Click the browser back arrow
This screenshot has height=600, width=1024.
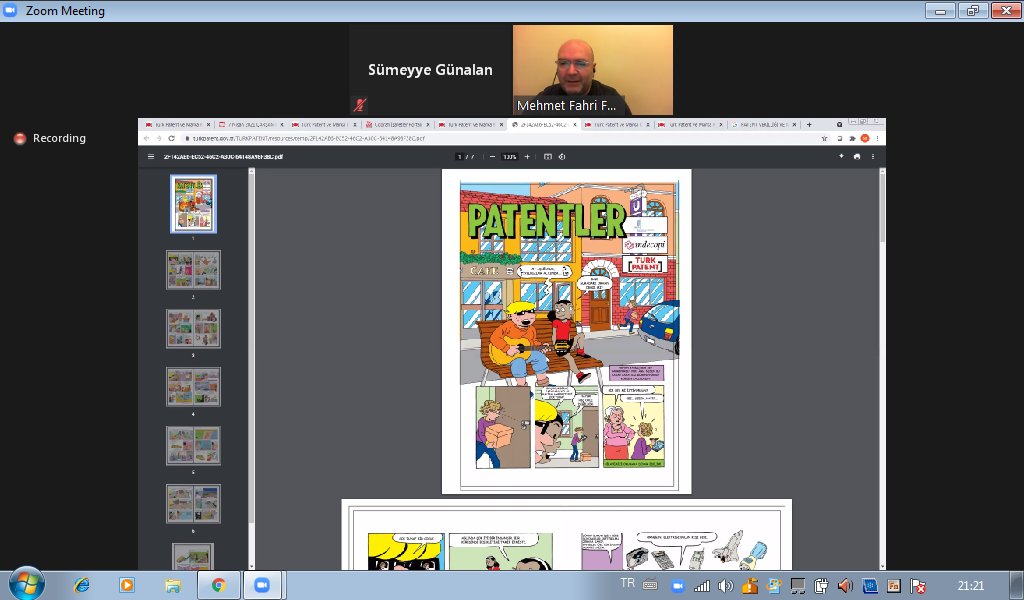coord(146,138)
